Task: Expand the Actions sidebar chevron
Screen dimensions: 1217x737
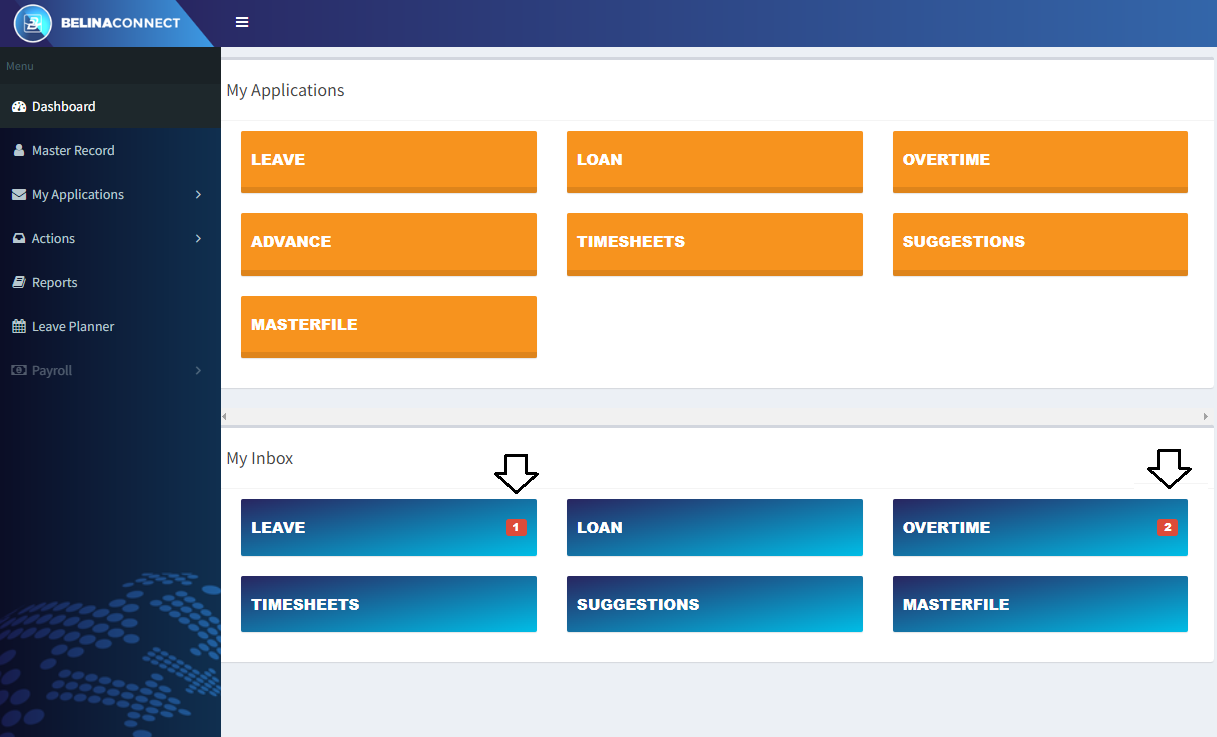Action: pyautogui.click(x=198, y=238)
